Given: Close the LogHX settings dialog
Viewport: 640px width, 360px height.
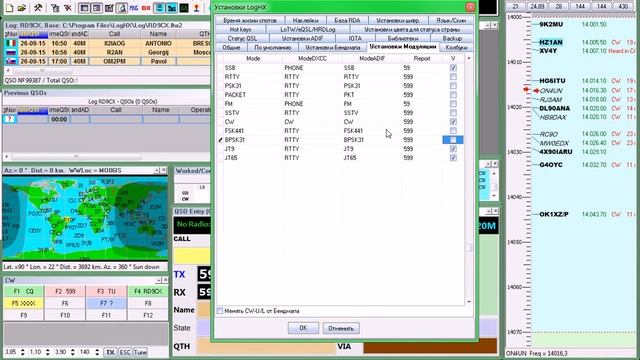Looking at the screenshot, I should (470, 7).
